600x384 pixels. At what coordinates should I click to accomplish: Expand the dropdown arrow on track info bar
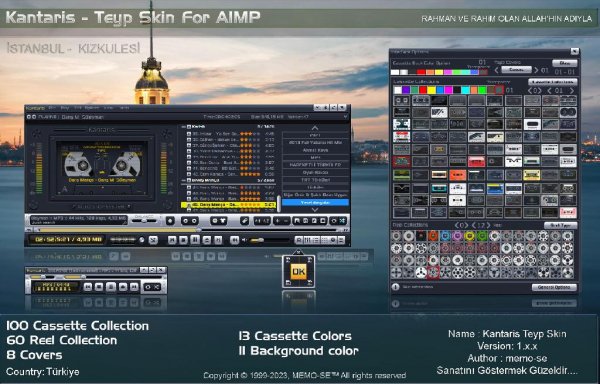click(x=345, y=117)
